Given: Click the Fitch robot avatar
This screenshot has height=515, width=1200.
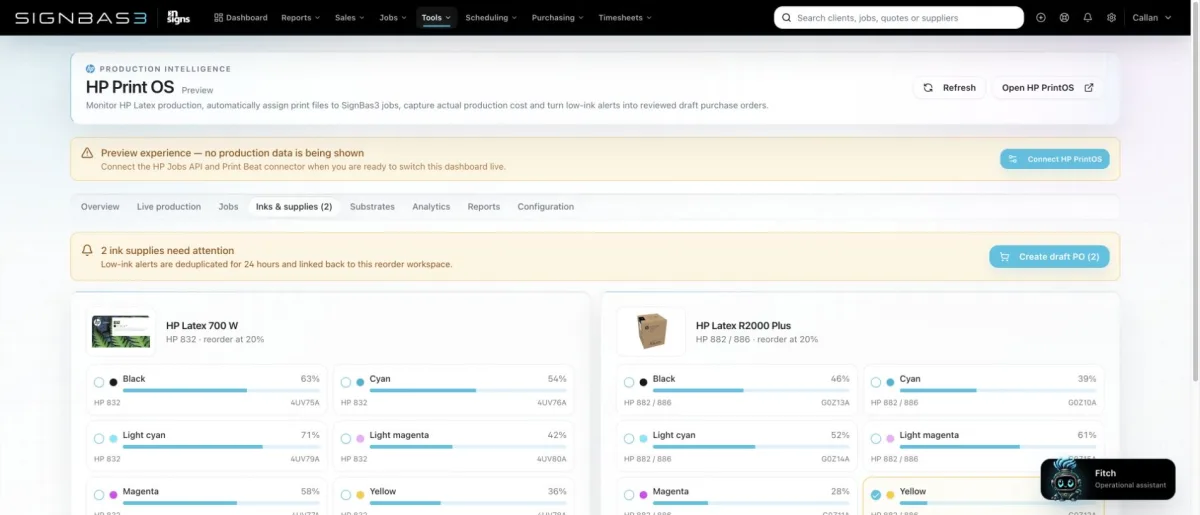Looking at the screenshot, I should pyautogui.click(x=1066, y=480).
